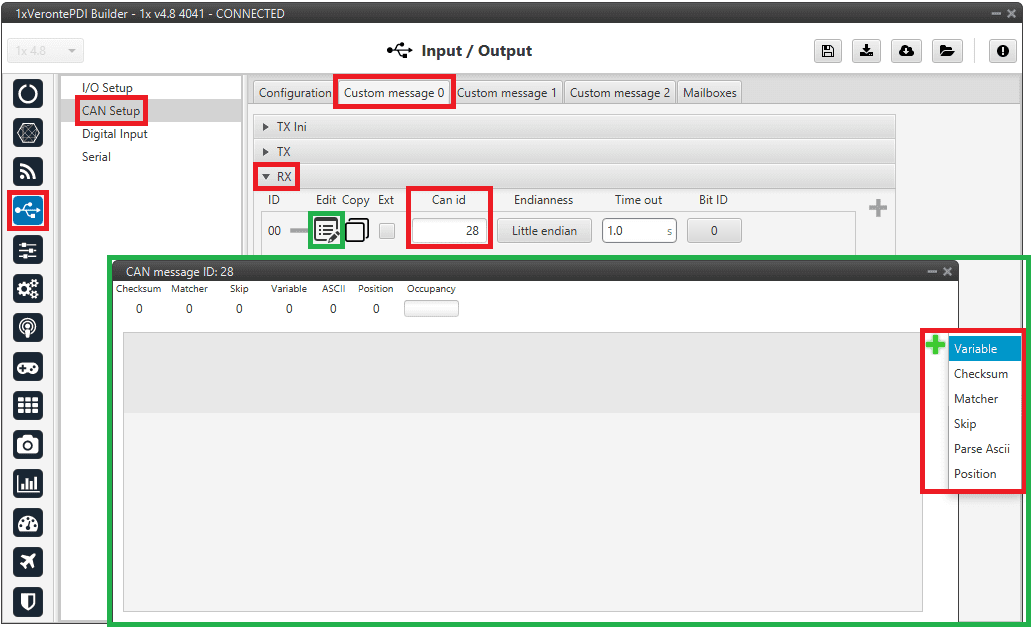Click the Copy icon in RX row
This screenshot has width=1031, height=627.
pyautogui.click(x=357, y=230)
